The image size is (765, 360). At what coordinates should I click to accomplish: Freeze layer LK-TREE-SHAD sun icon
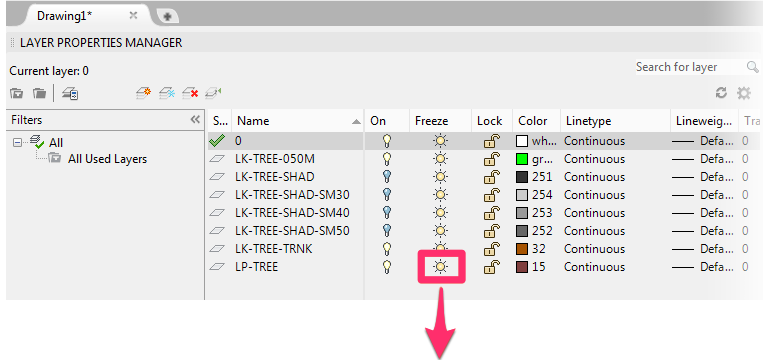click(x=441, y=177)
